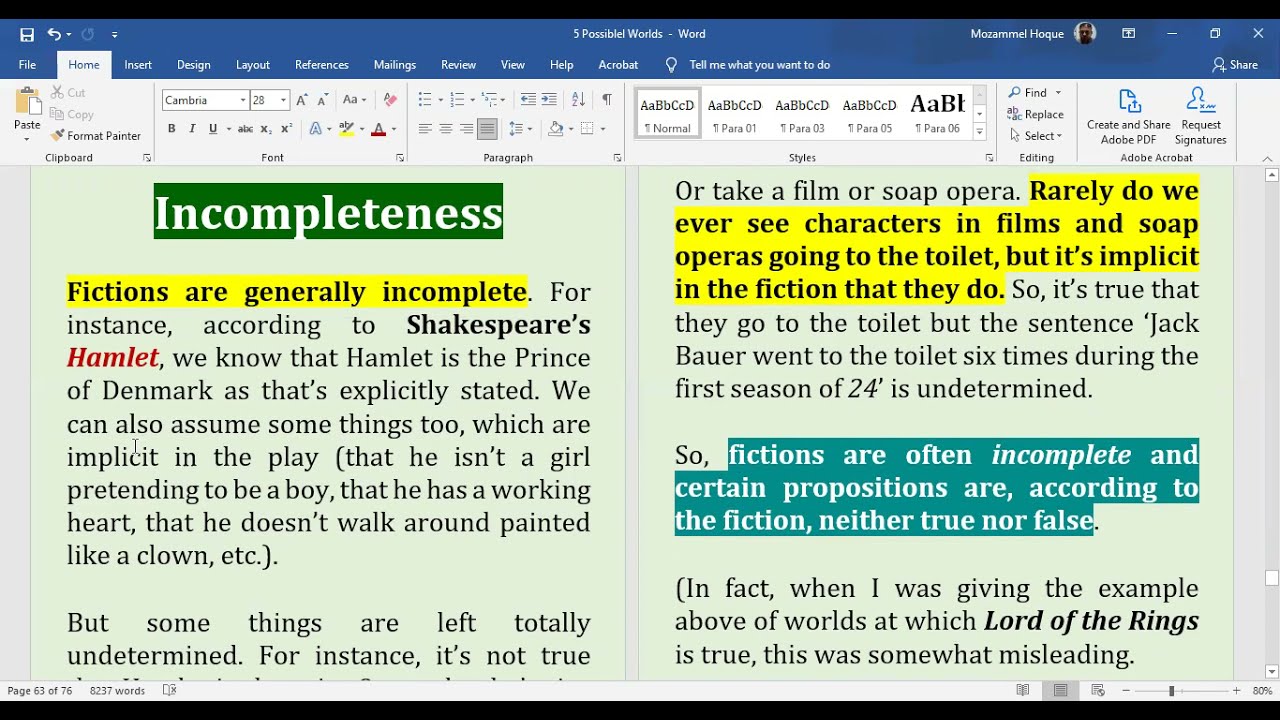The height and width of the screenshot is (720, 1280).
Task: Go to the Review tab
Action: (x=458, y=64)
